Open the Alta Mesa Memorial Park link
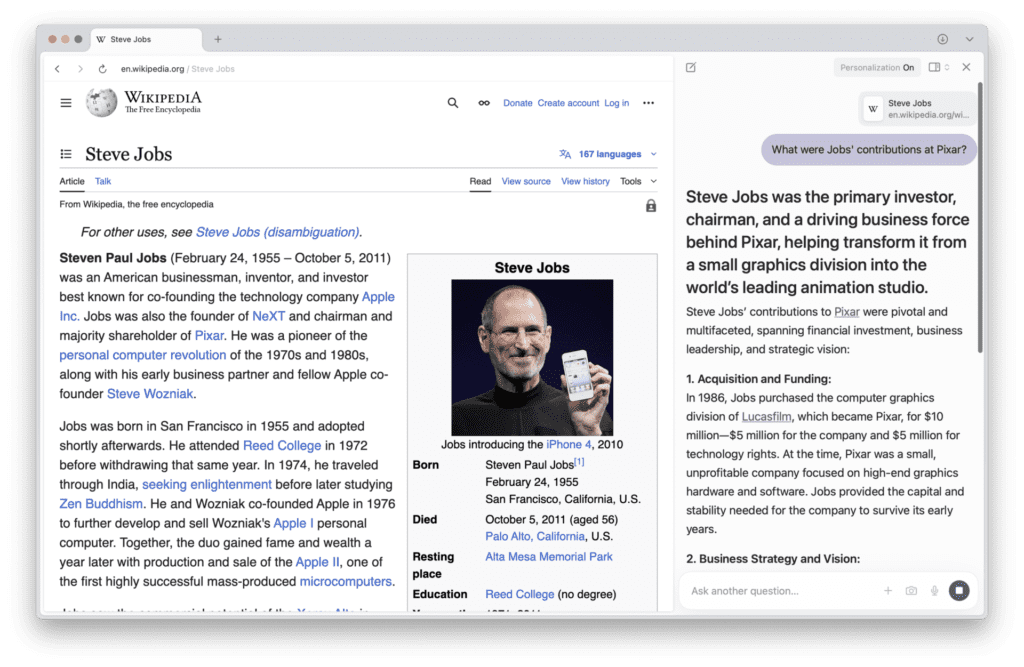 tap(549, 557)
